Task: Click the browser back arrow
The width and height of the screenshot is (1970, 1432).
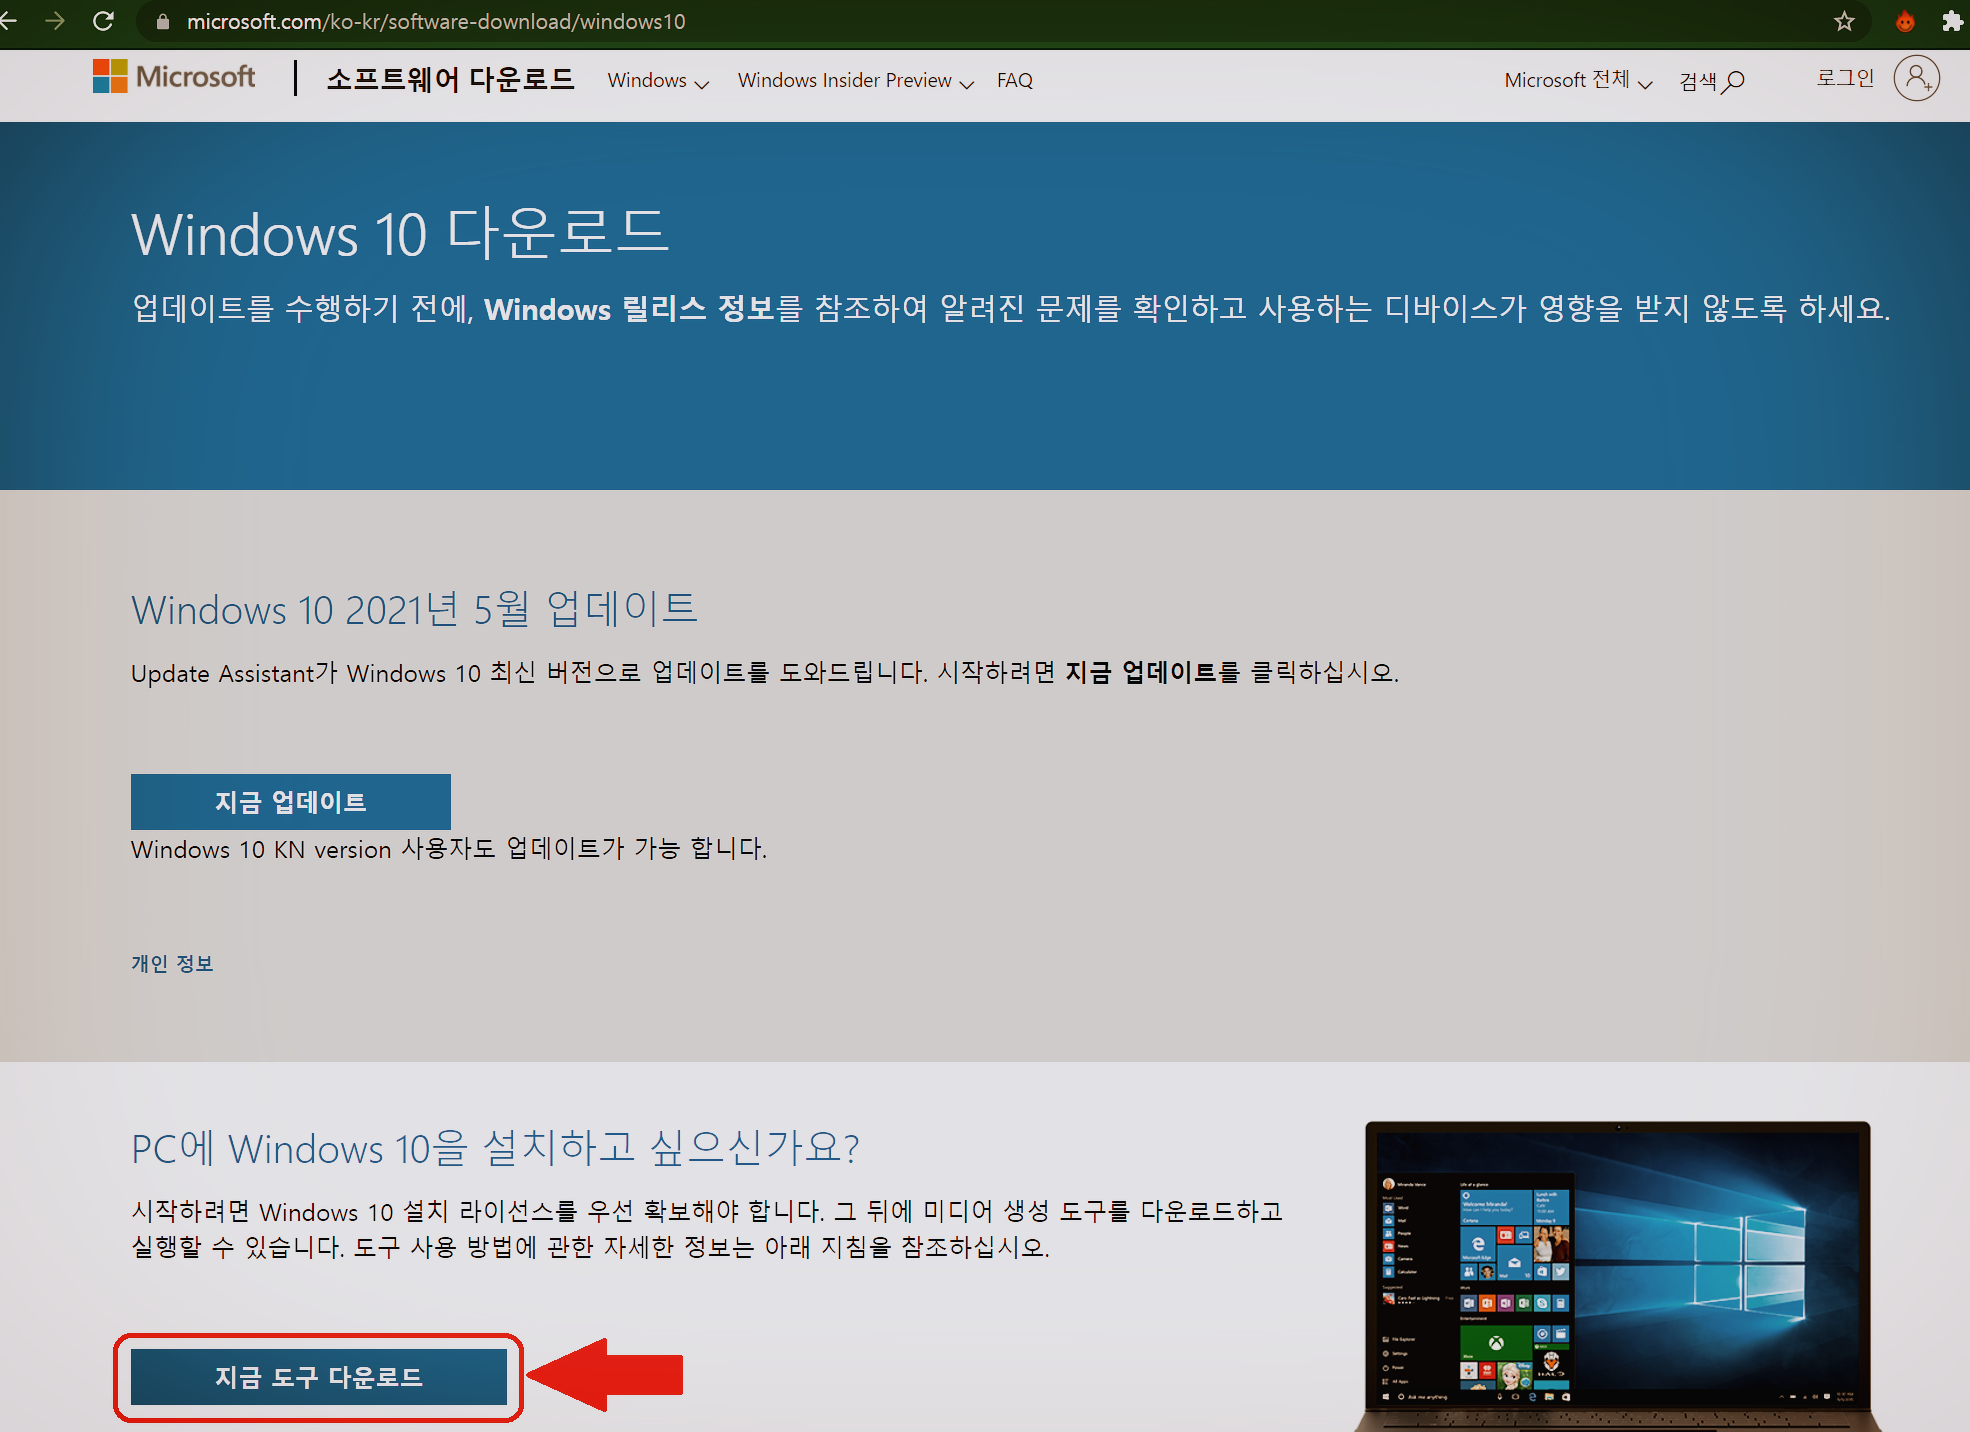Action: click(8, 21)
